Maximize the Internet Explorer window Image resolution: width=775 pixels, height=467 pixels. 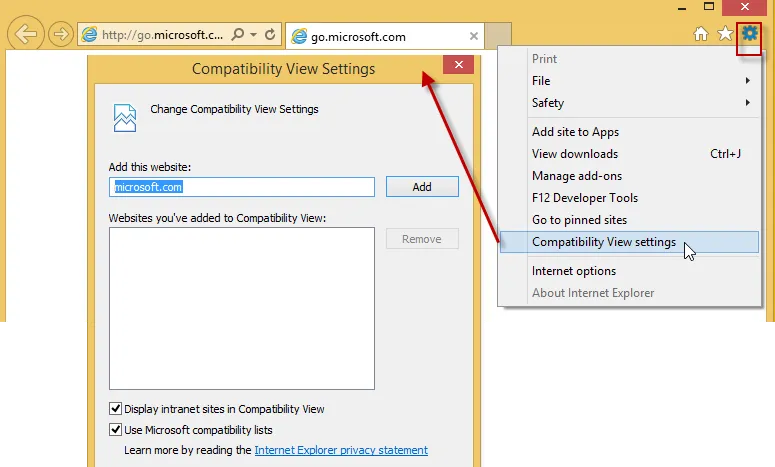(x=709, y=6)
